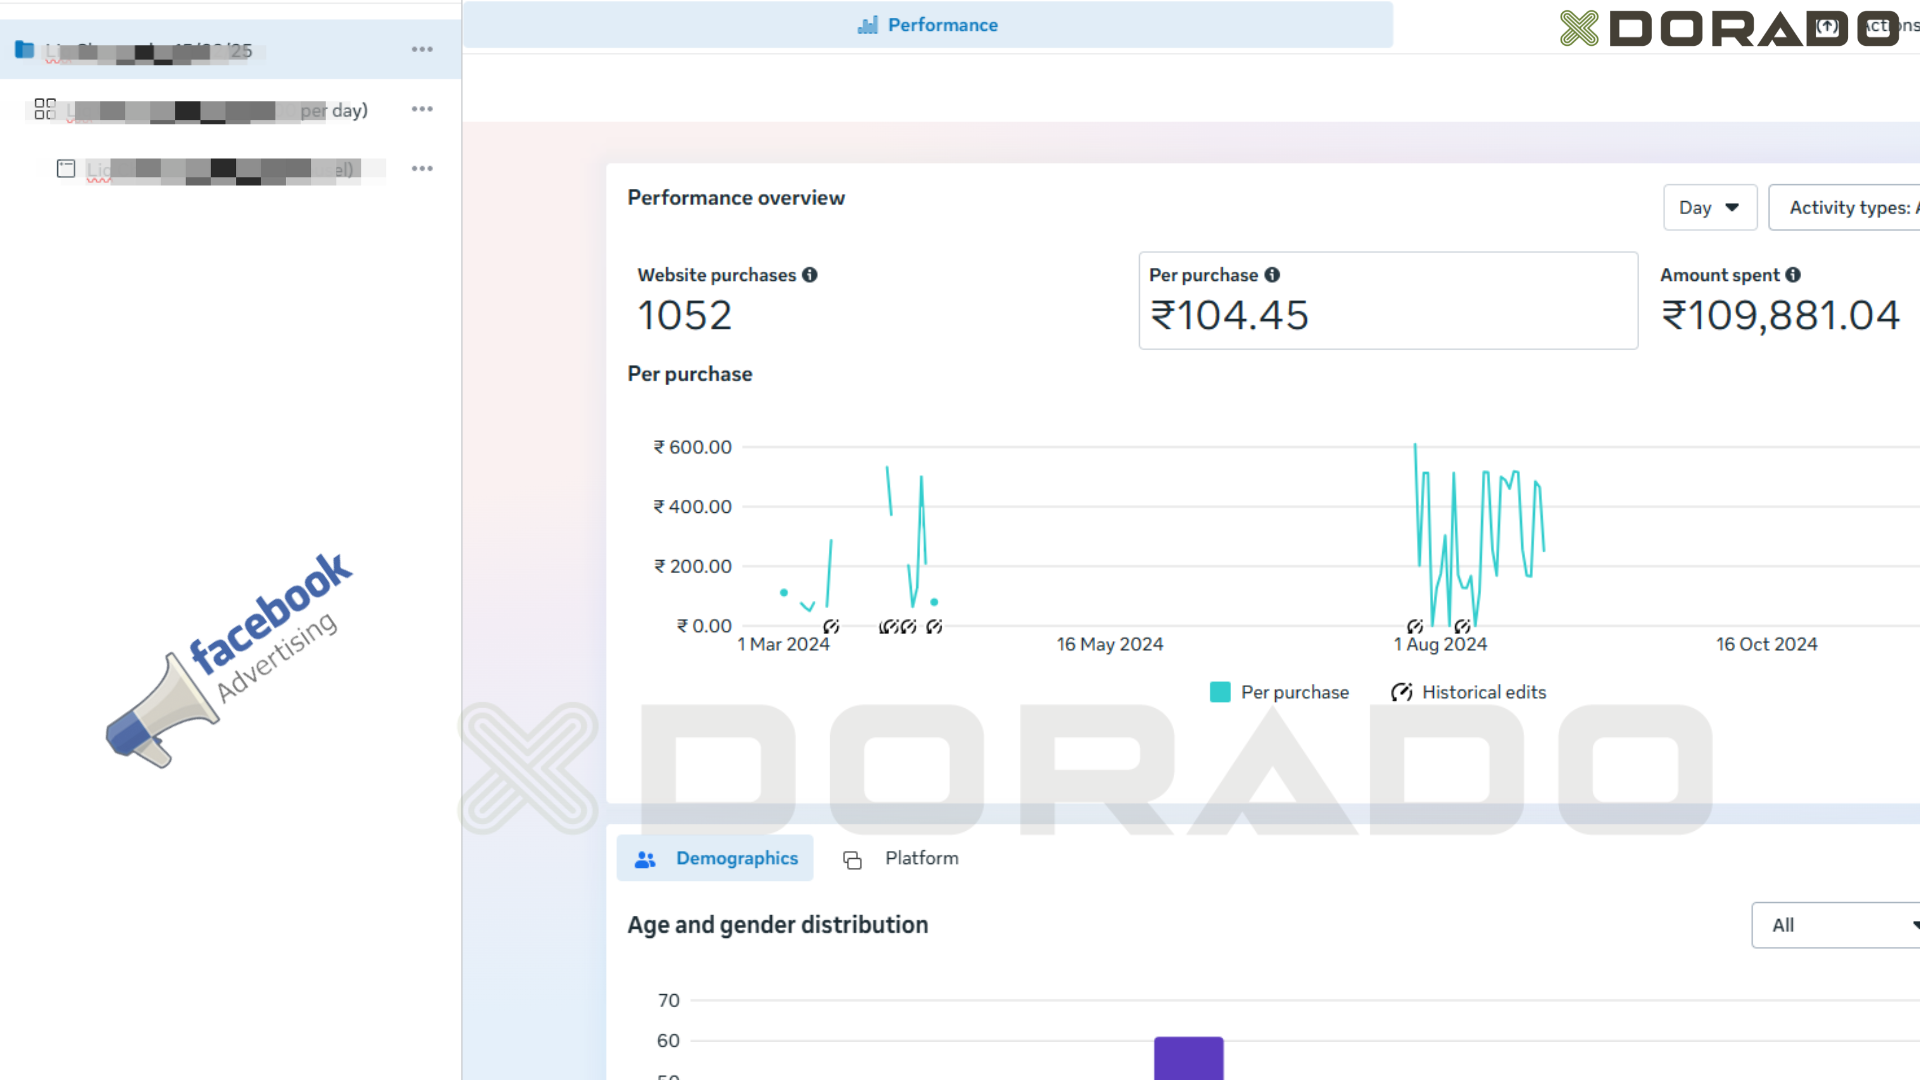Click info icon beside Website purchases

(x=810, y=275)
